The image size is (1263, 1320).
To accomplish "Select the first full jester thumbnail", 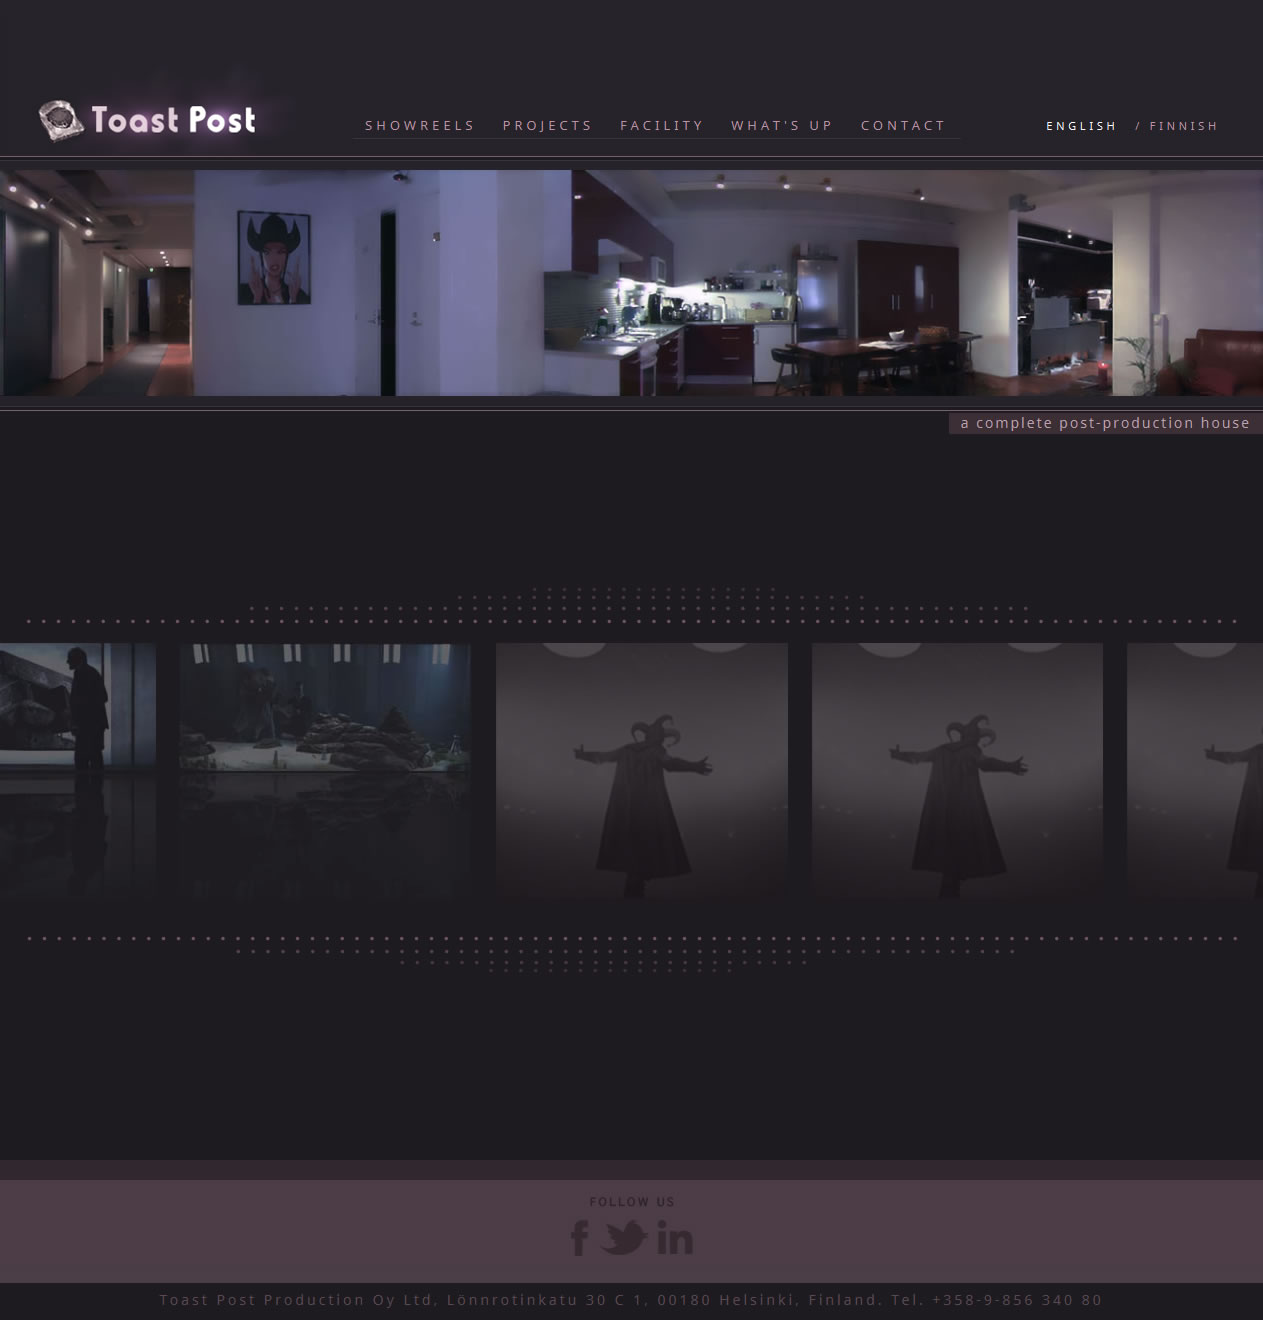I will pos(641,770).
